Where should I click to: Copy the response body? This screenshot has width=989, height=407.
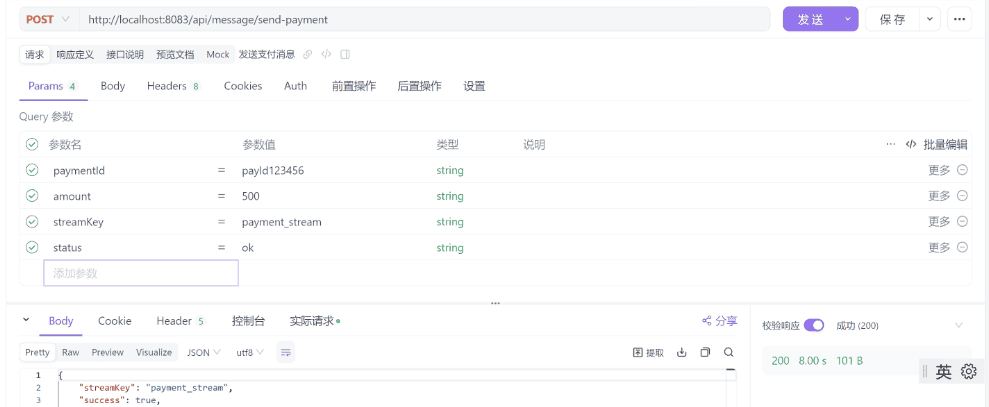(705, 353)
